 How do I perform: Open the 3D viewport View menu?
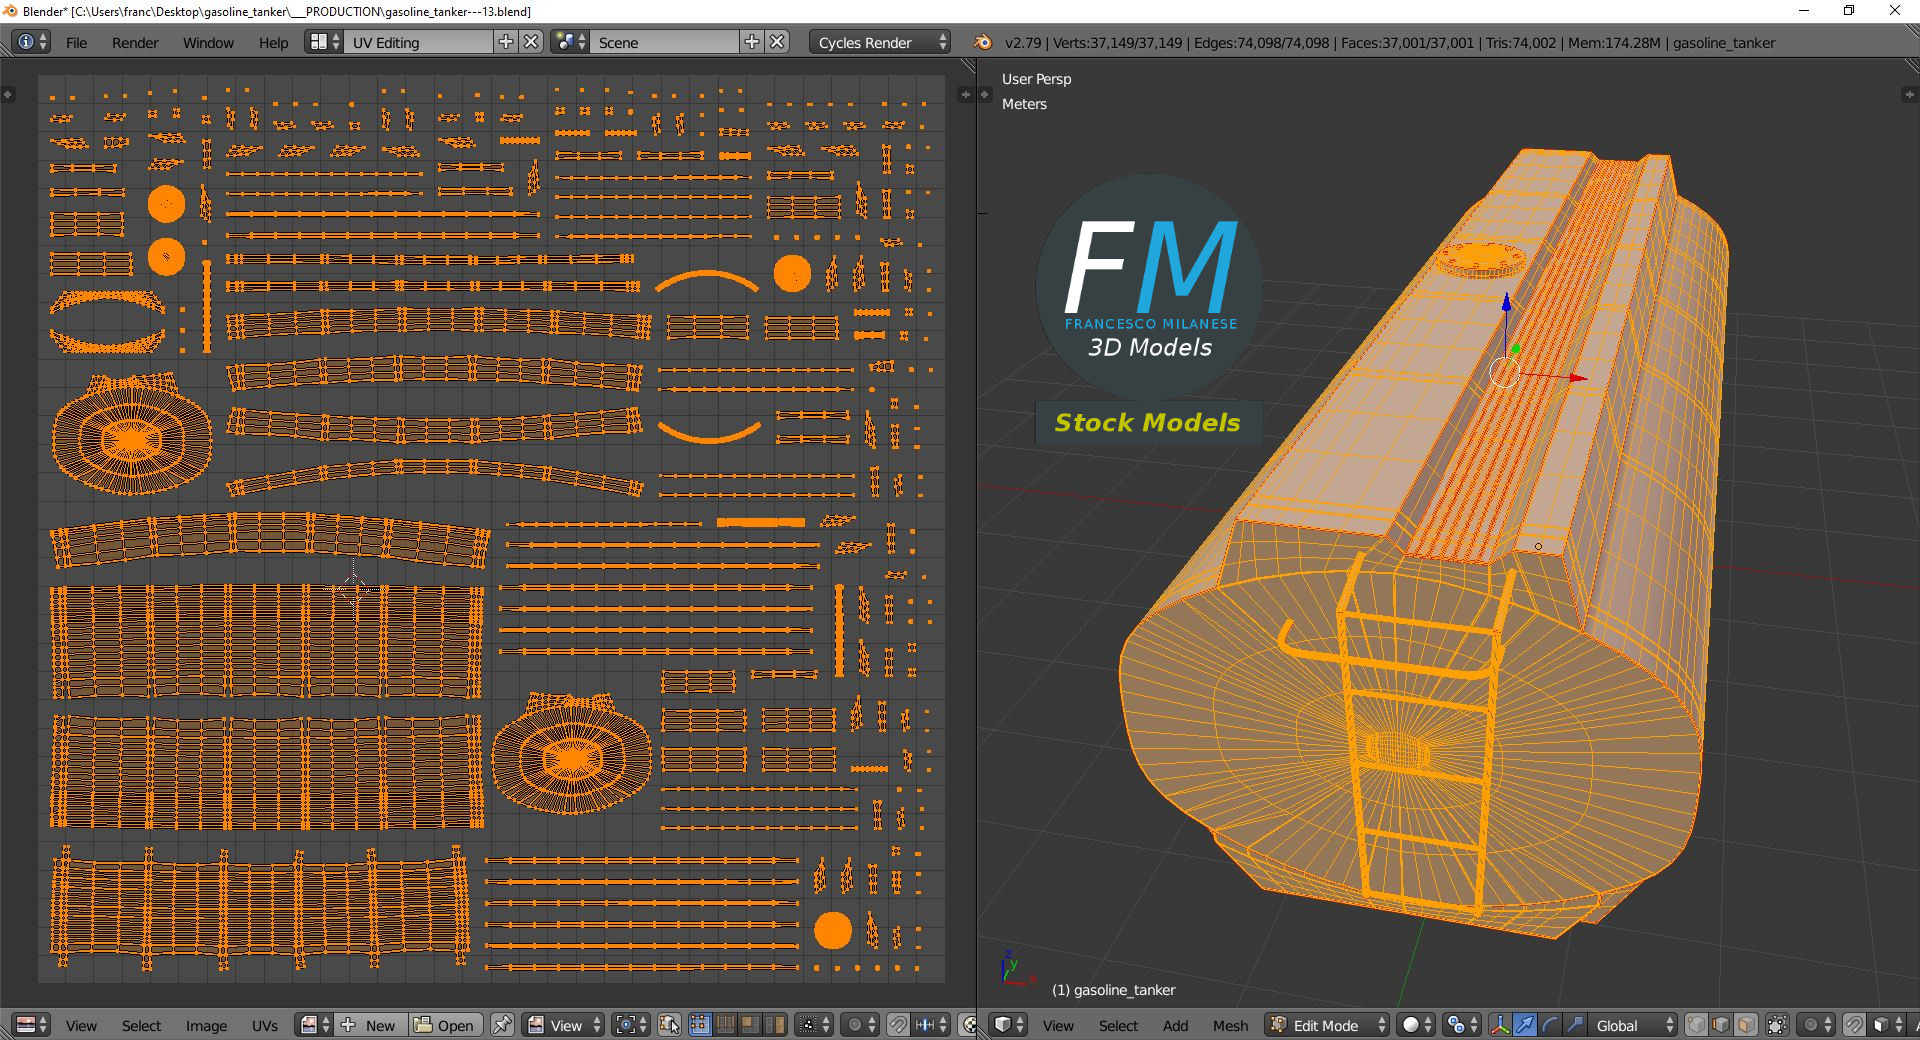1058,1026
